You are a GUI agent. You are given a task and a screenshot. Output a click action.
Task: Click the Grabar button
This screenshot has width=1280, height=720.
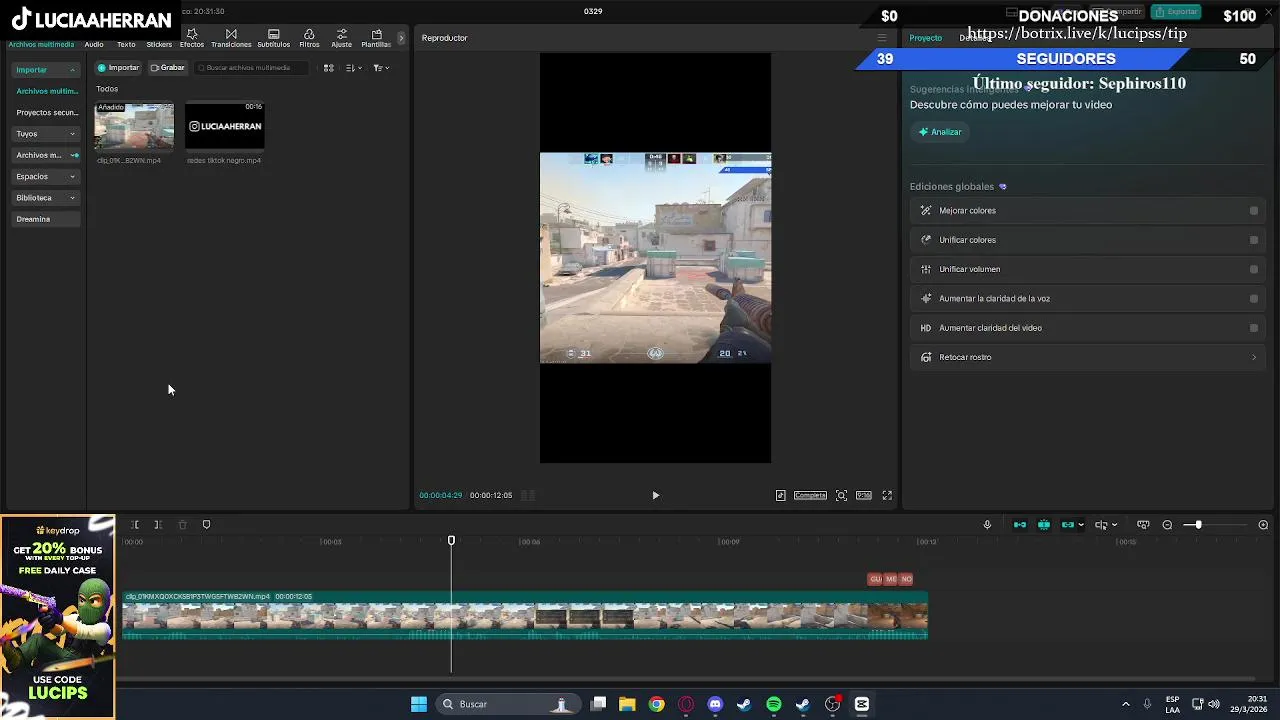pyautogui.click(x=167, y=68)
